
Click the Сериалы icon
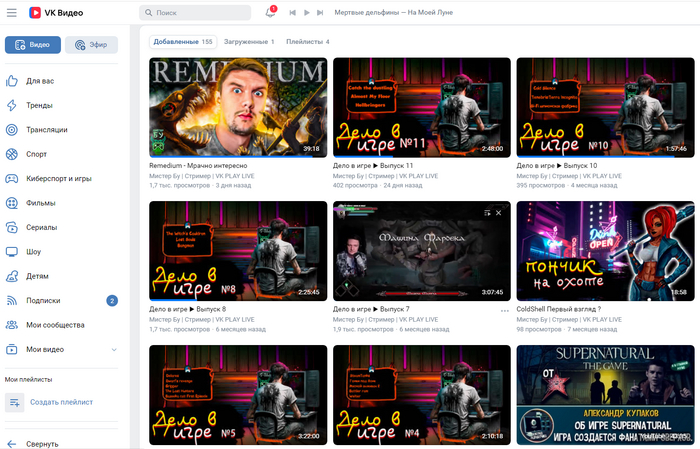[x=12, y=227]
